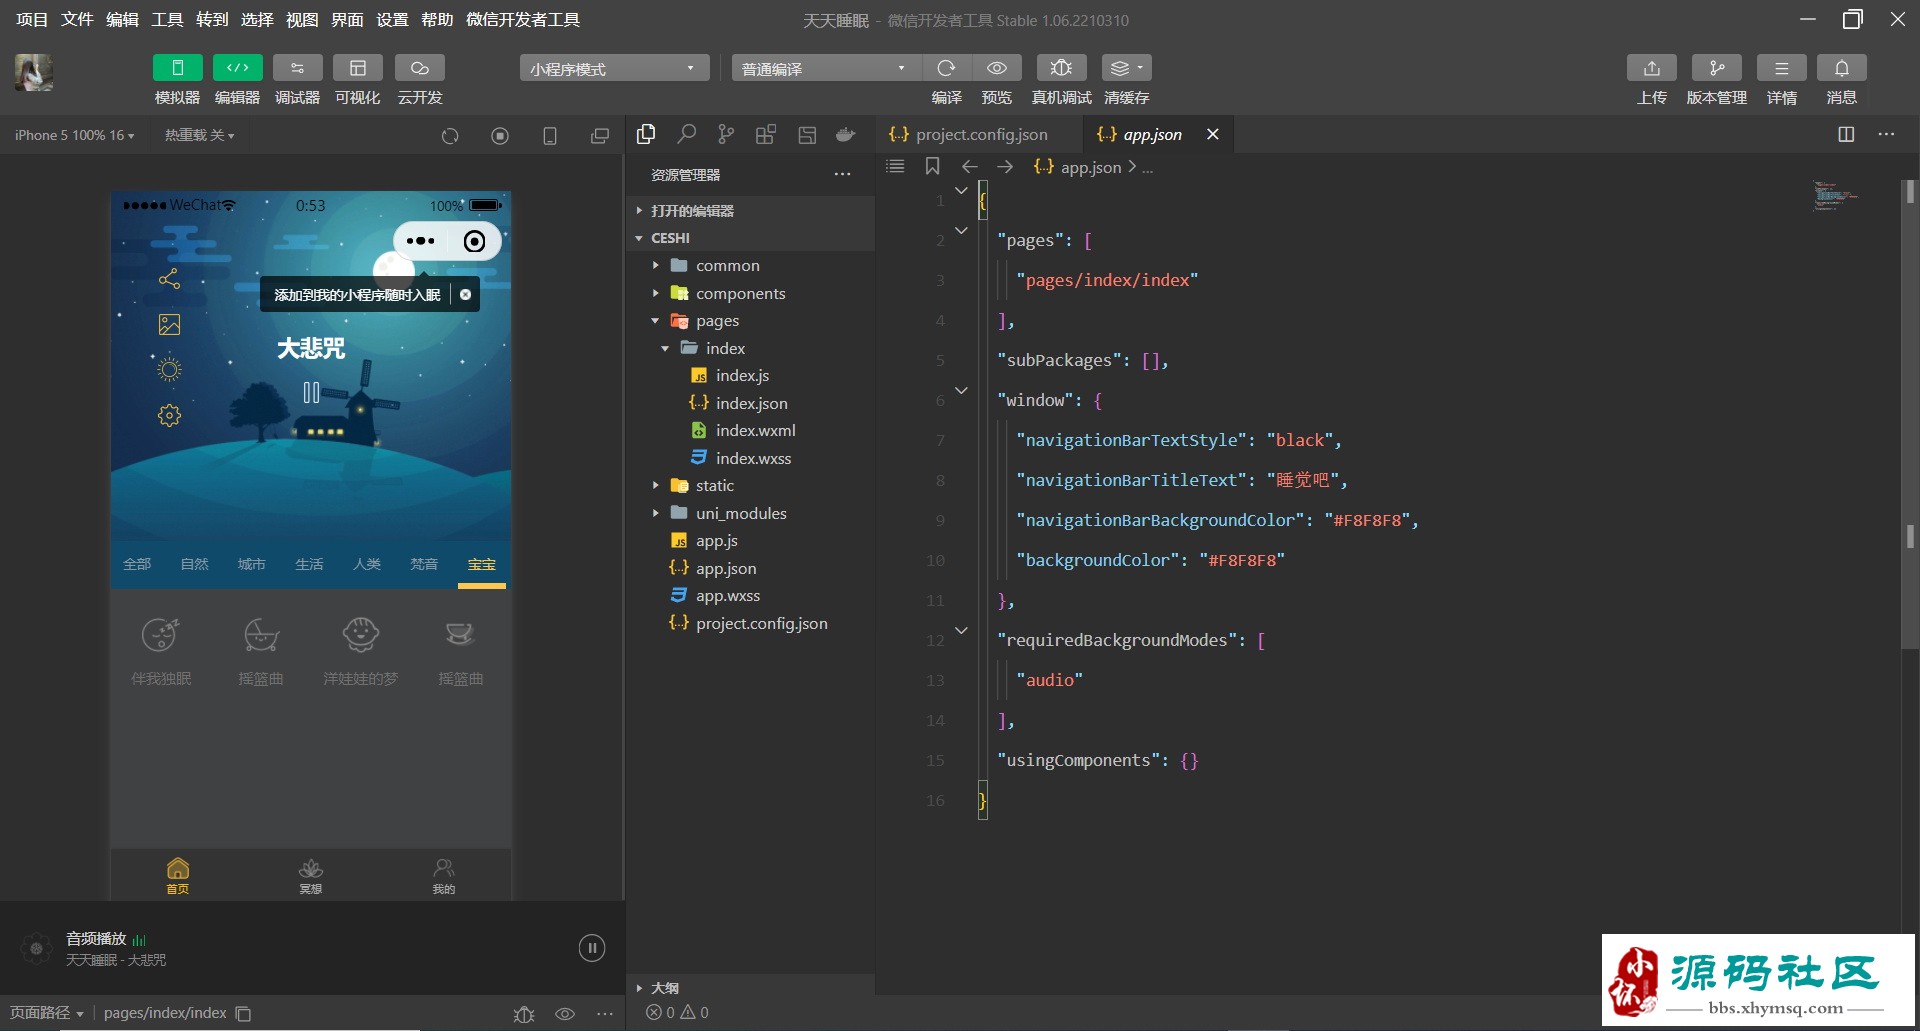Close the app.json editor tab
Viewport: 1920px width, 1031px height.
1212,134
